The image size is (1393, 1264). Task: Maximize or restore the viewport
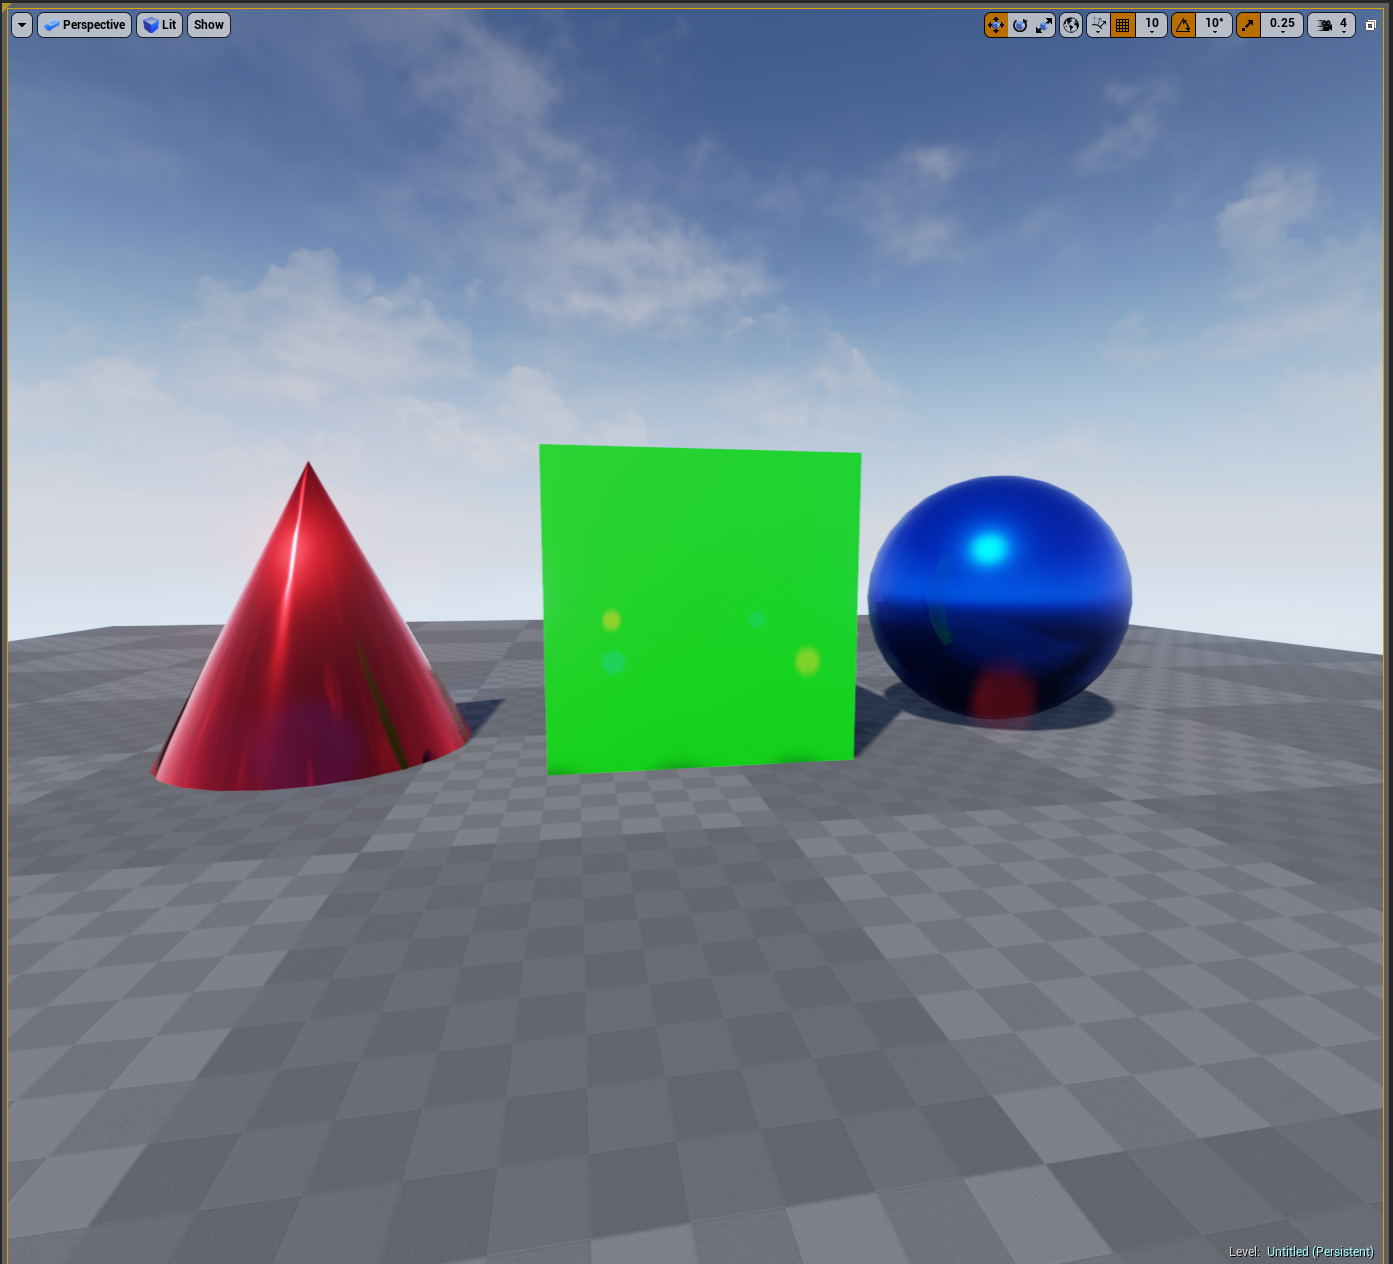[1371, 25]
